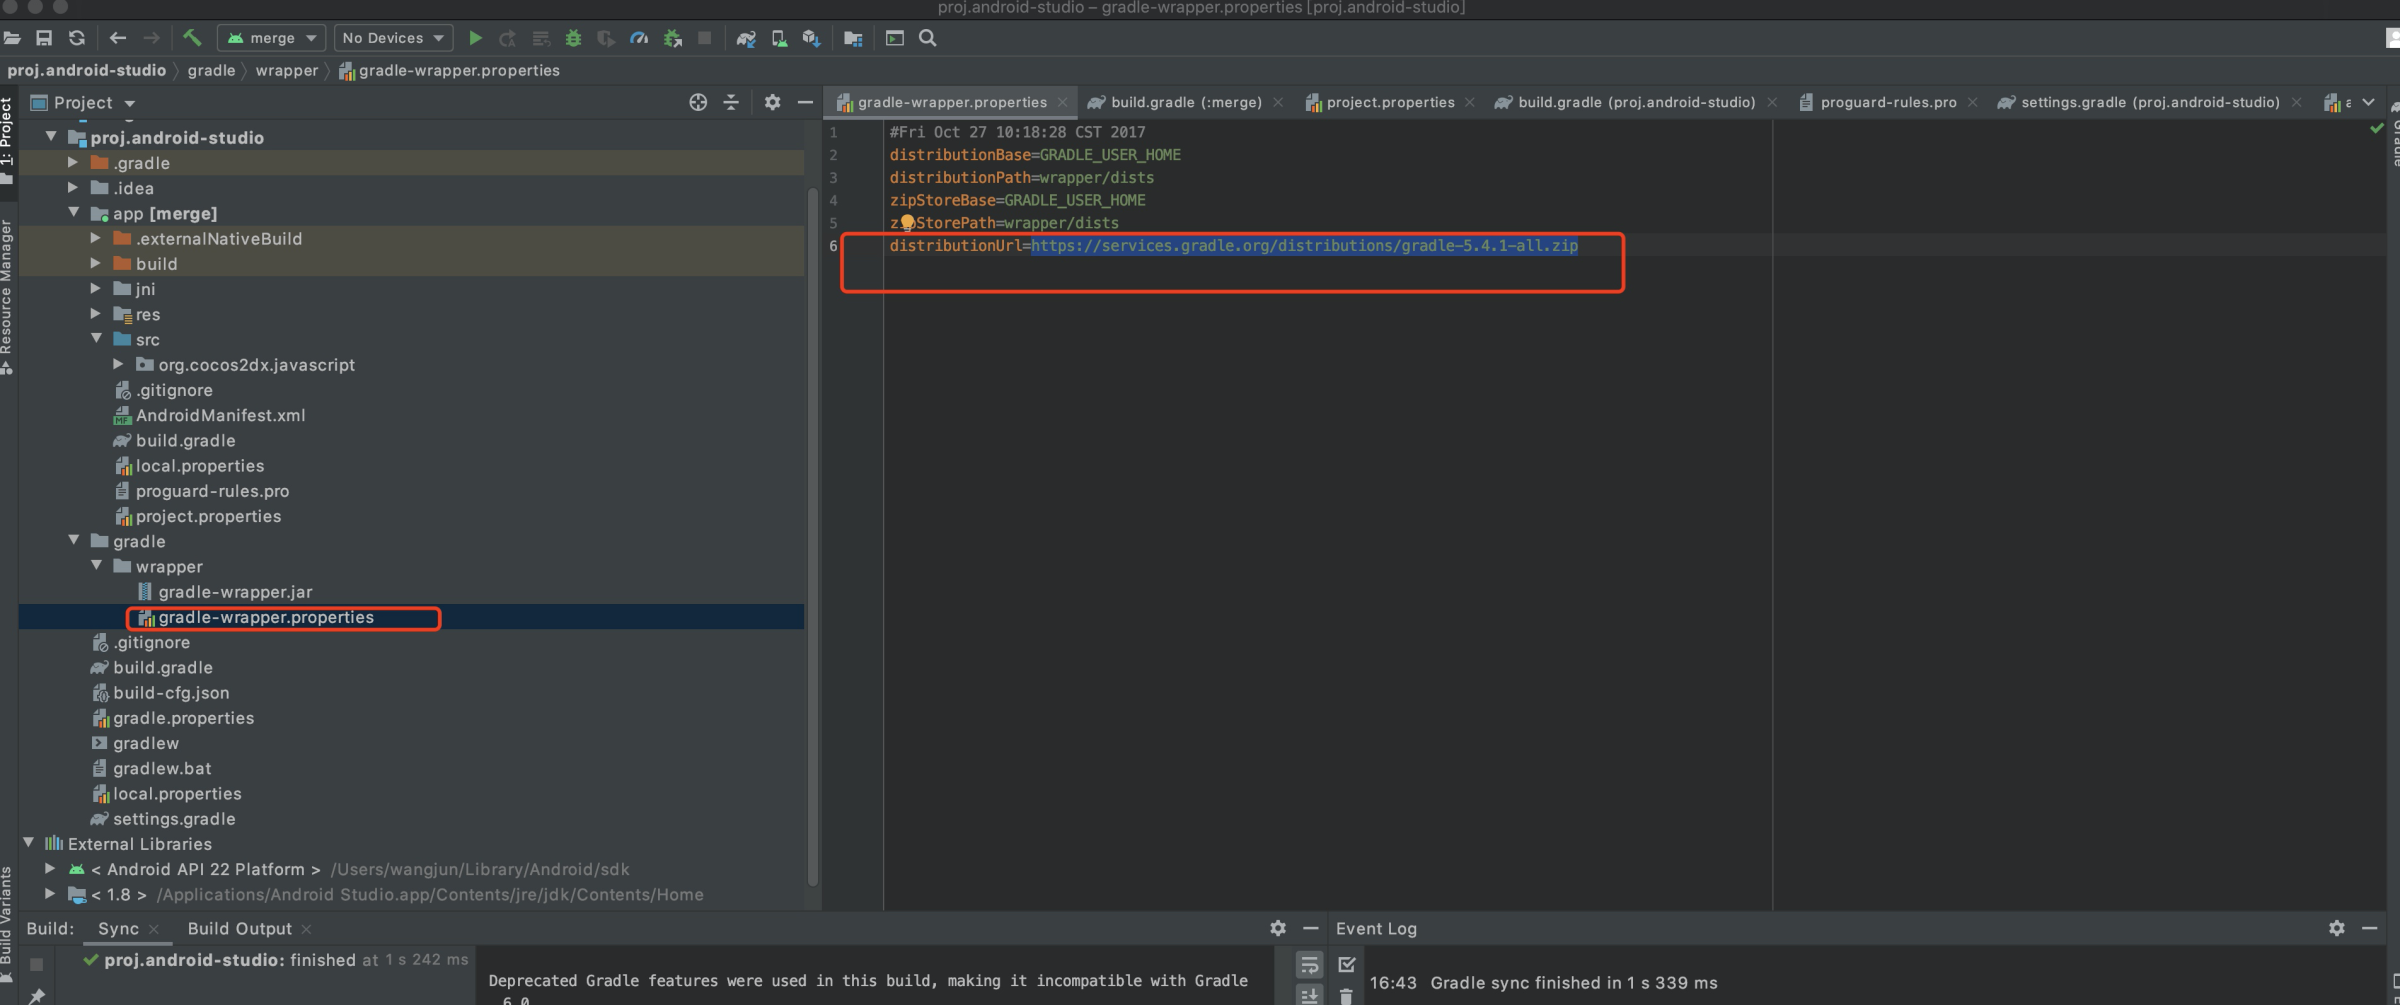Toggle the Build Variants side panel
Viewport: 2400px width, 1005px height.
tap(7, 925)
